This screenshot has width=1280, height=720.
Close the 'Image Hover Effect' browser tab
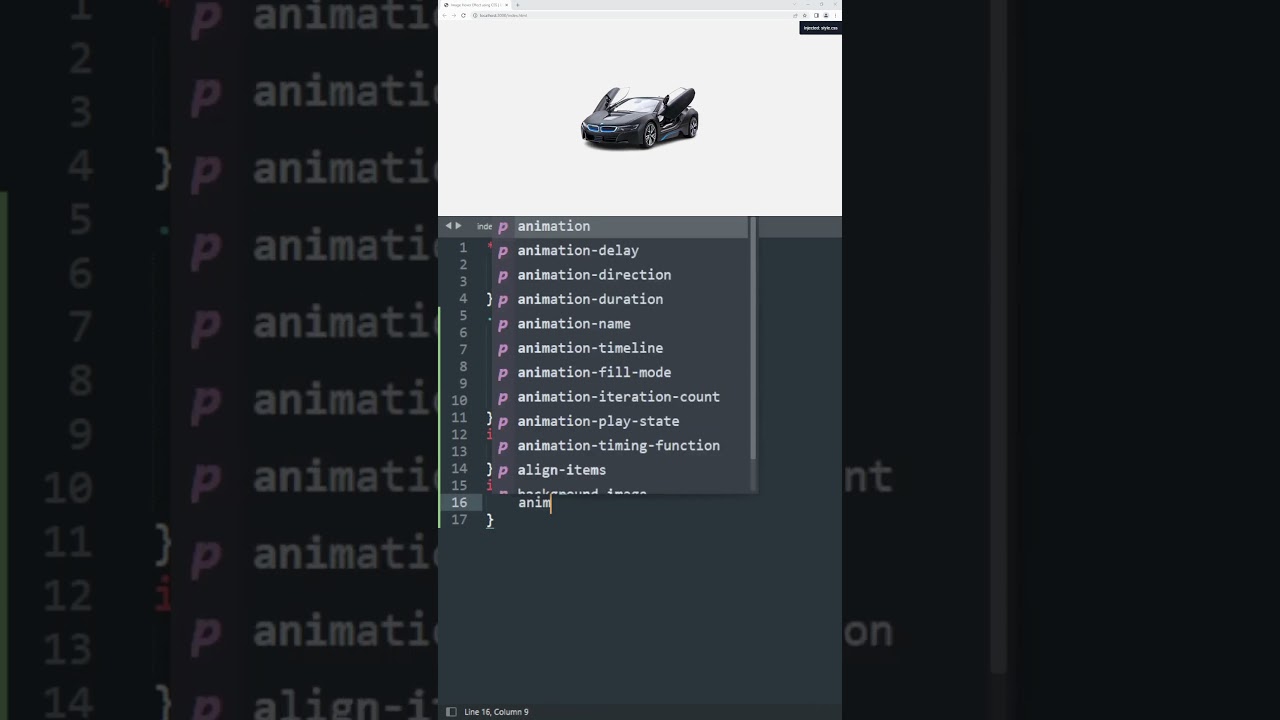point(506,5)
